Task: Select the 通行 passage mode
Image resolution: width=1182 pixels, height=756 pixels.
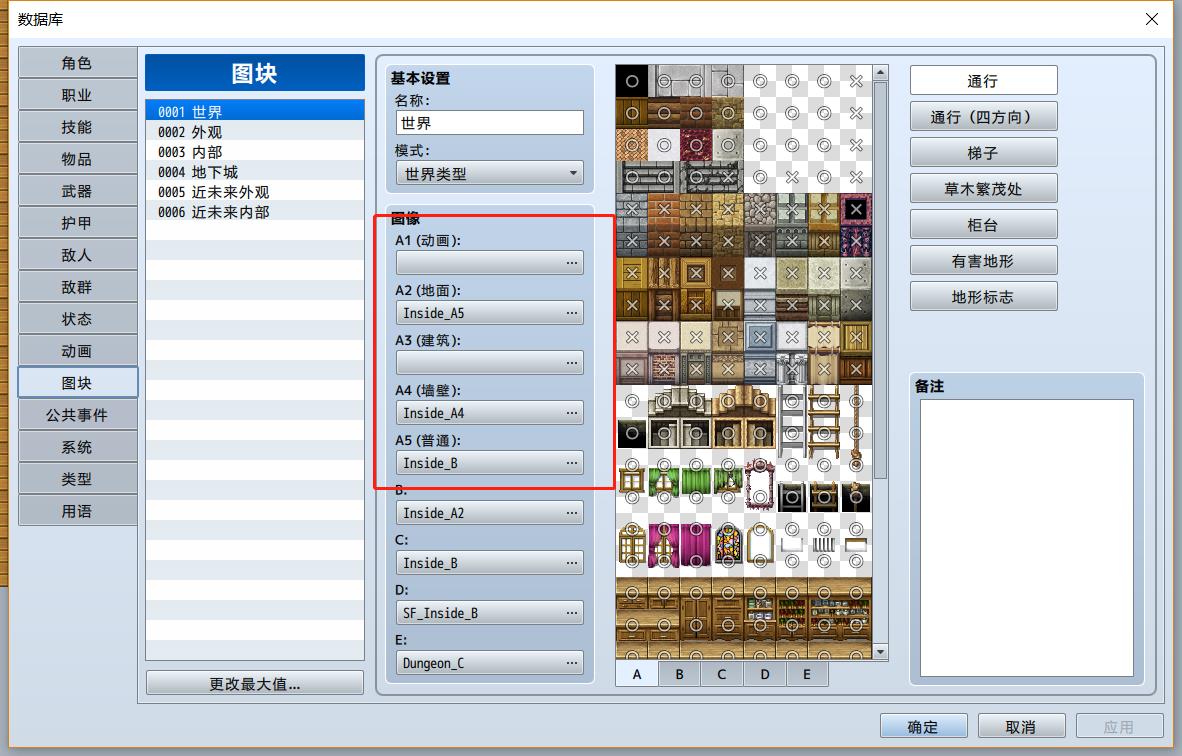Action: tap(984, 81)
